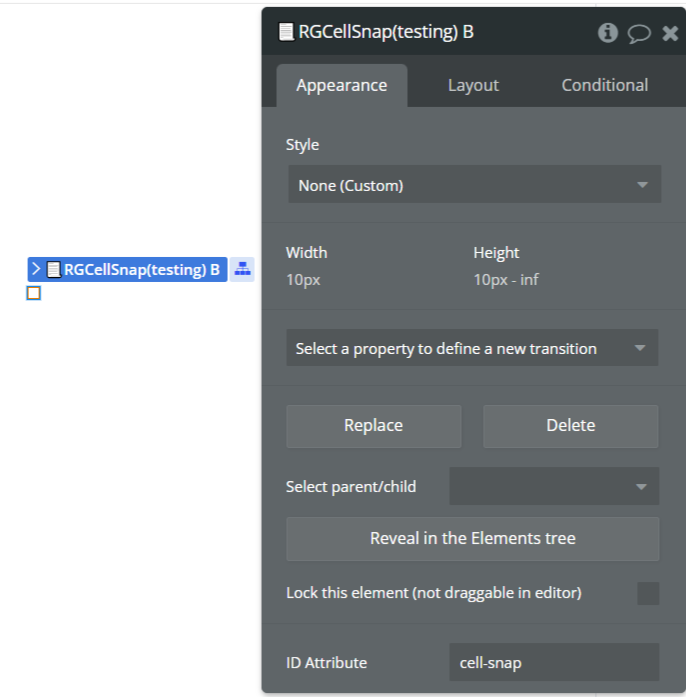686x697 pixels.
Task: Click Reveal in the Elements tree
Action: 472,538
